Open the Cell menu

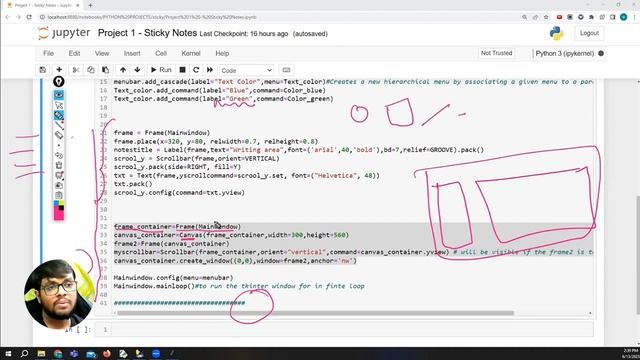[161, 53]
